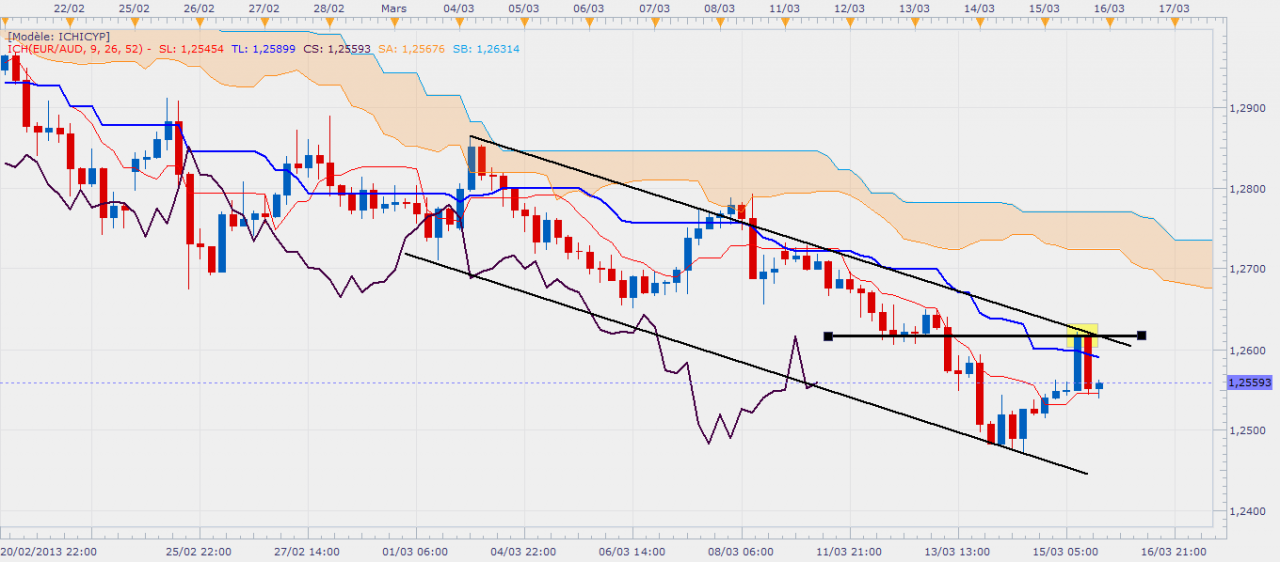This screenshot has height=562, width=1280.
Task: Click the 08/03 06:00 time label
Action: click(x=739, y=551)
